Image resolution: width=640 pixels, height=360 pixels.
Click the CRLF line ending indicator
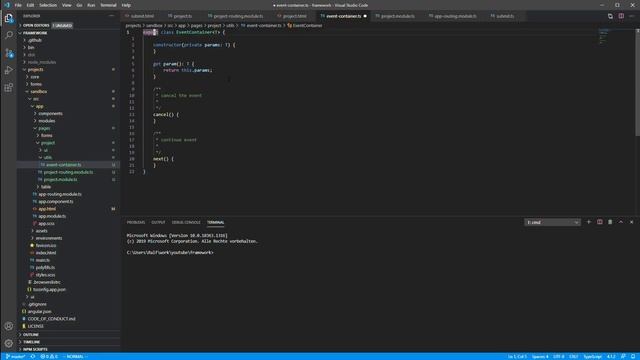click(x=573, y=356)
